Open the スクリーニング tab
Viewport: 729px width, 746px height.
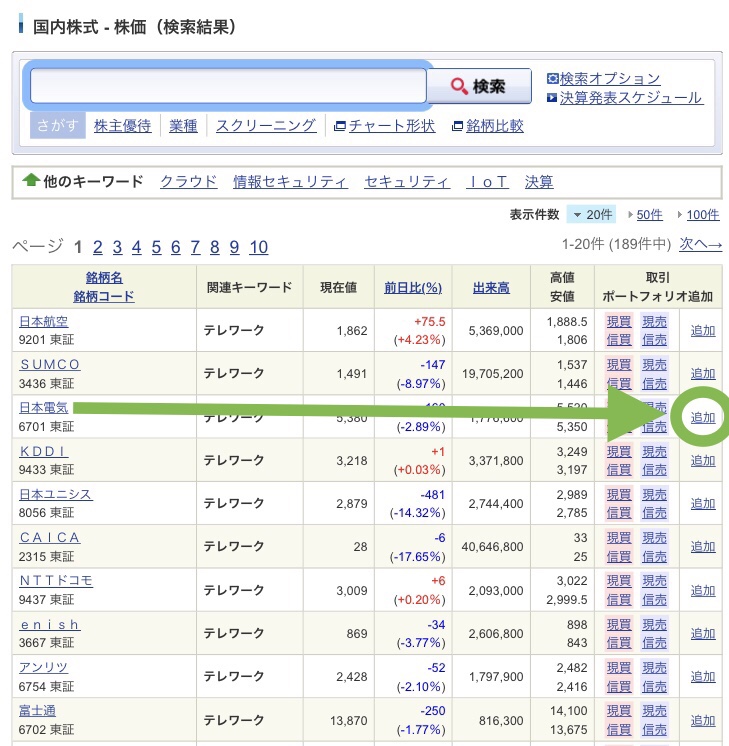266,126
